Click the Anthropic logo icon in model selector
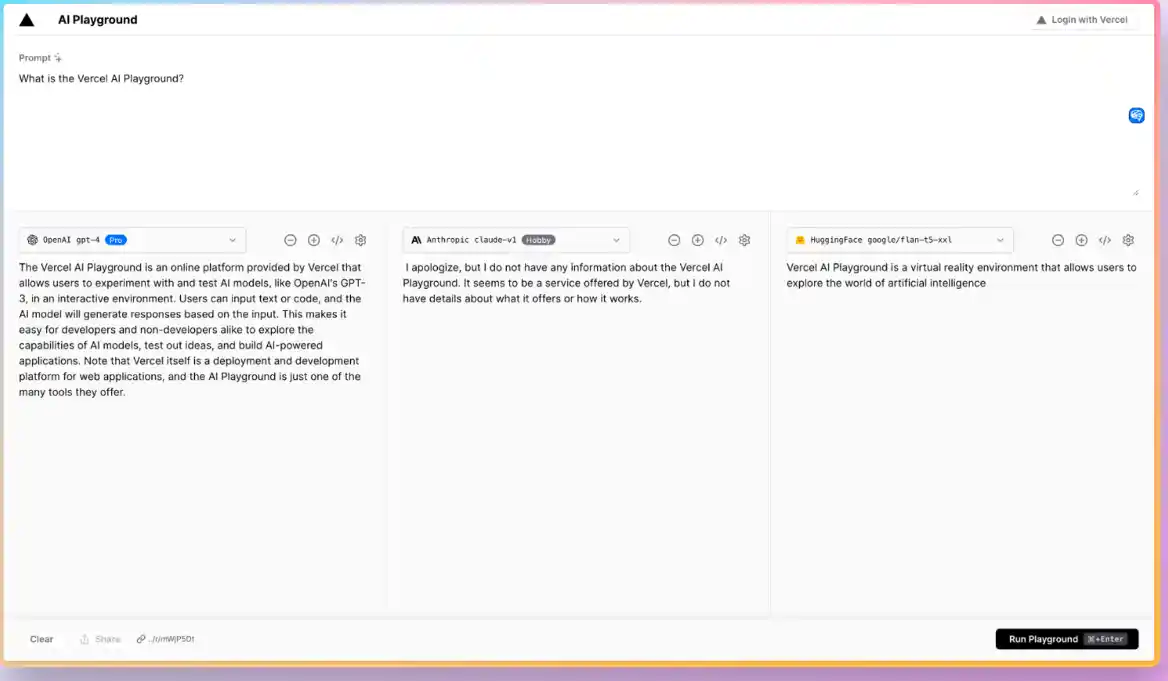Viewport: 1168px width, 681px height. pos(416,240)
